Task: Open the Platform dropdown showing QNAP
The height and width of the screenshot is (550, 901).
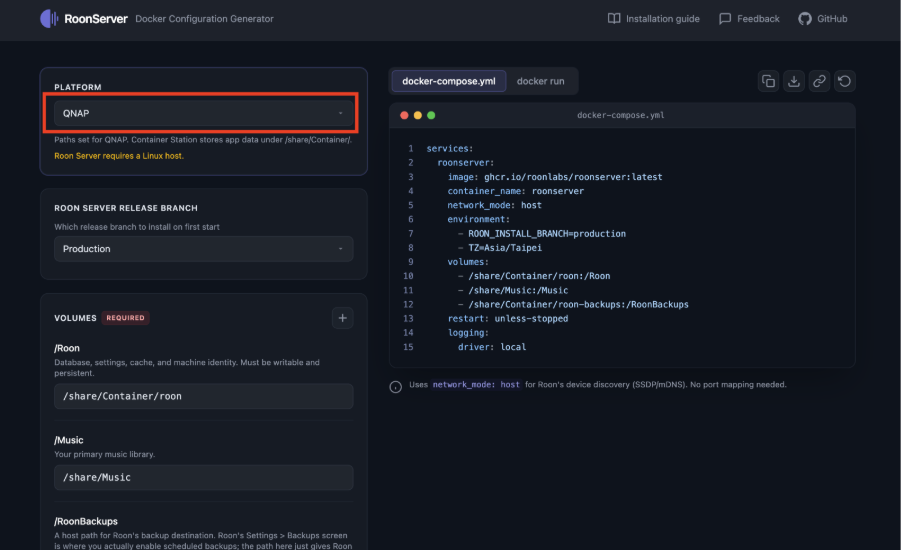Action: pyautogui.click(x=203, y=113)
